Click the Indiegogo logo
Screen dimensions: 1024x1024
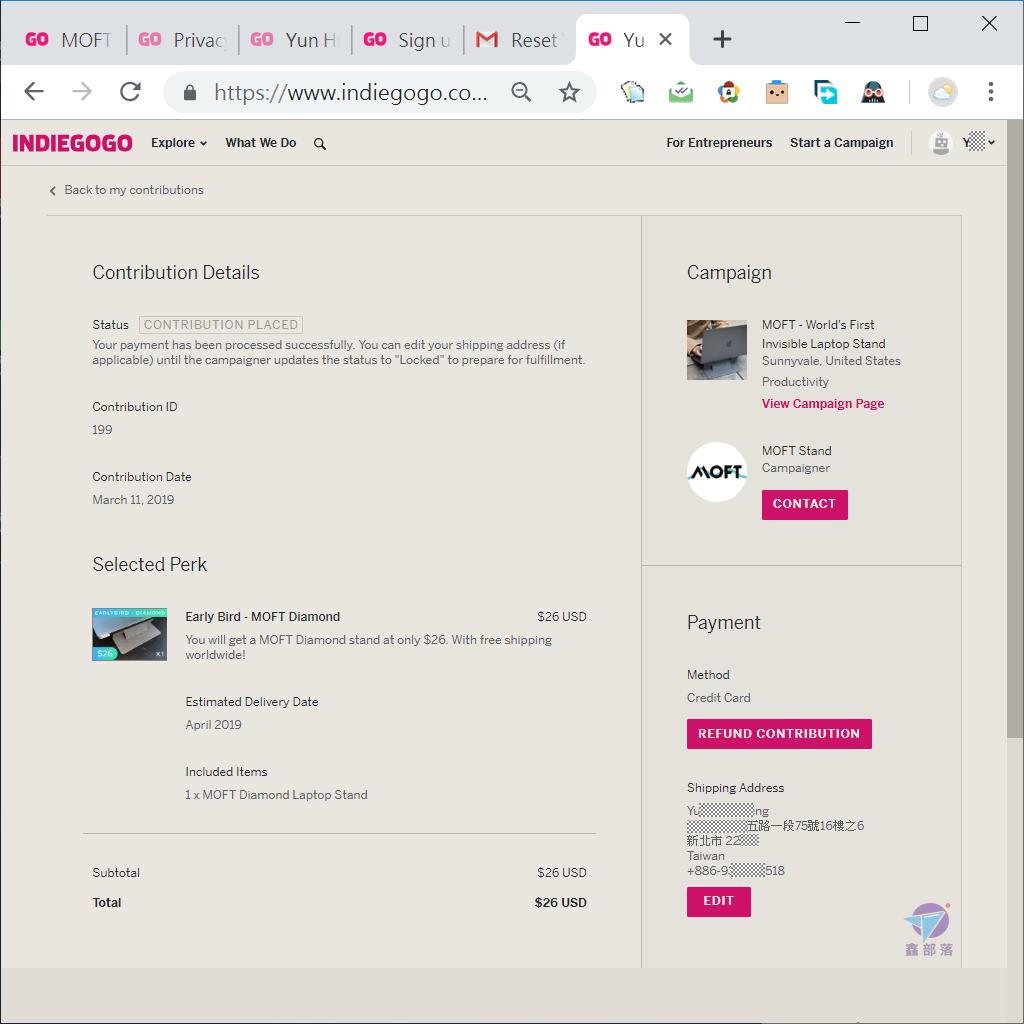[x=72, y=143]
